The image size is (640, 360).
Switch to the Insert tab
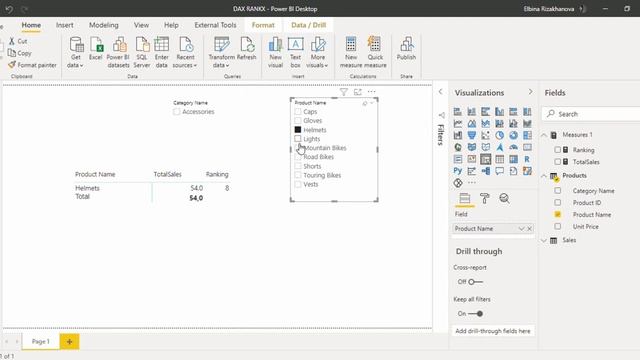(x=65, y=25)
